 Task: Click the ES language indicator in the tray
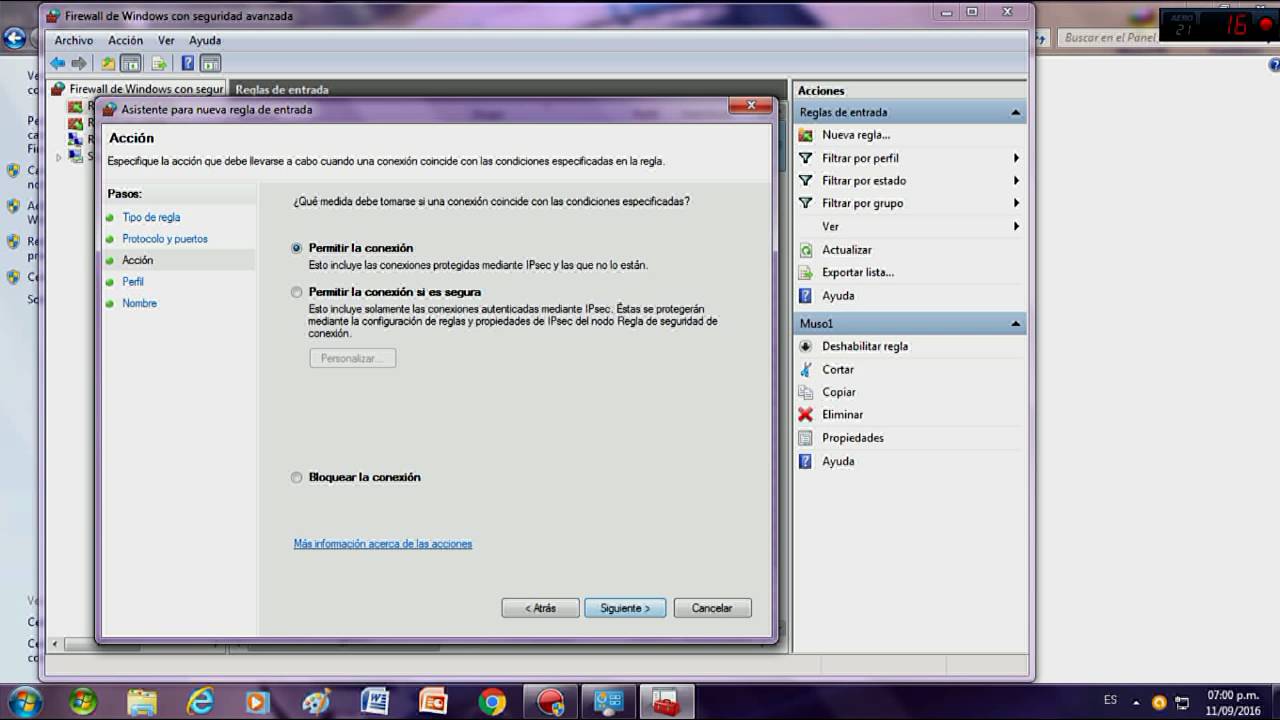pos(1110,700)
